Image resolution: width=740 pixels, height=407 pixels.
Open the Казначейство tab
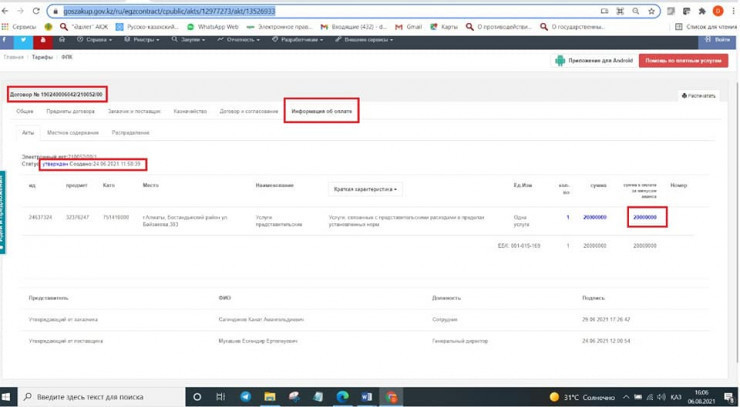[190, 111]
